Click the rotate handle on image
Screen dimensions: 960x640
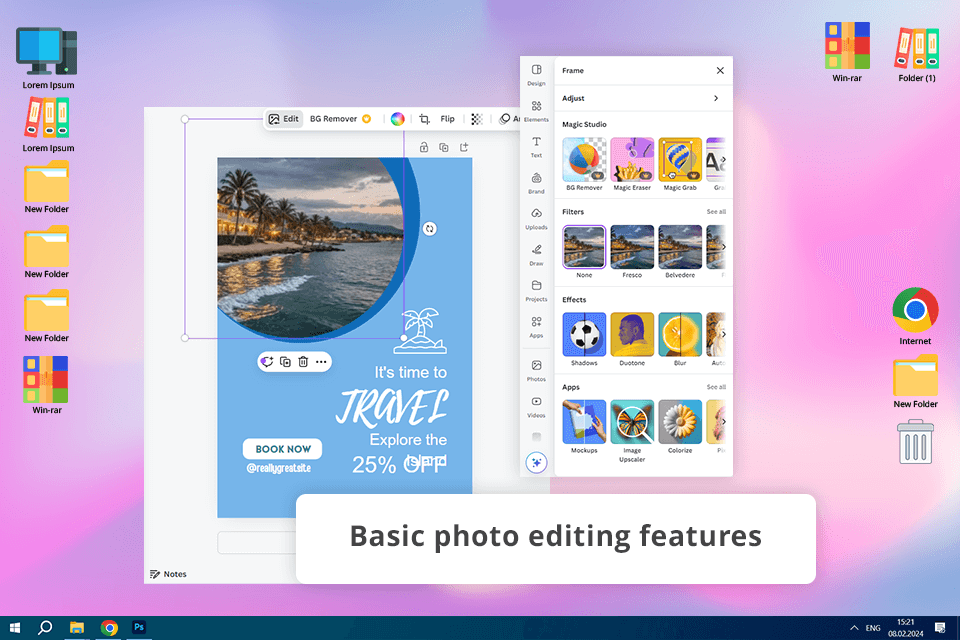(x=430, y=228)
